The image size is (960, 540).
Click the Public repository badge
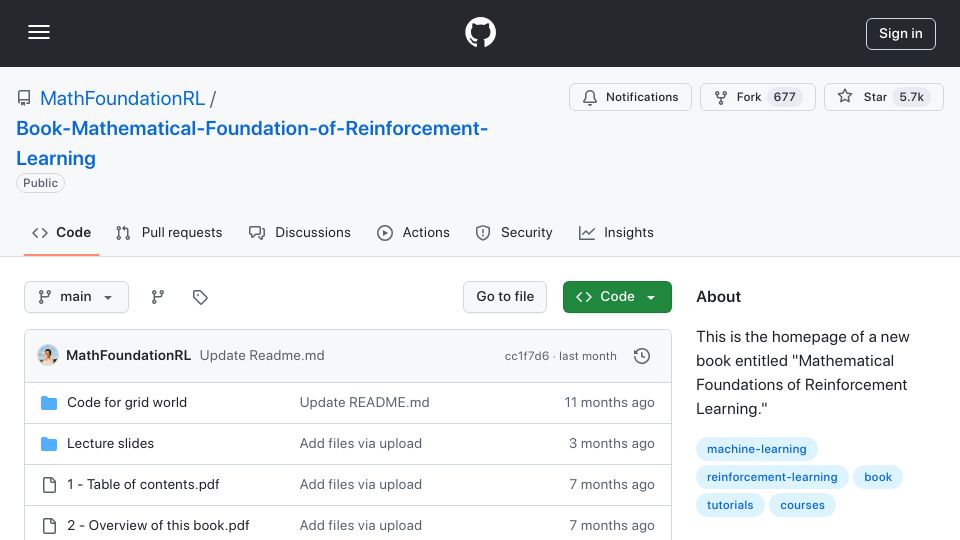(40, 183)
